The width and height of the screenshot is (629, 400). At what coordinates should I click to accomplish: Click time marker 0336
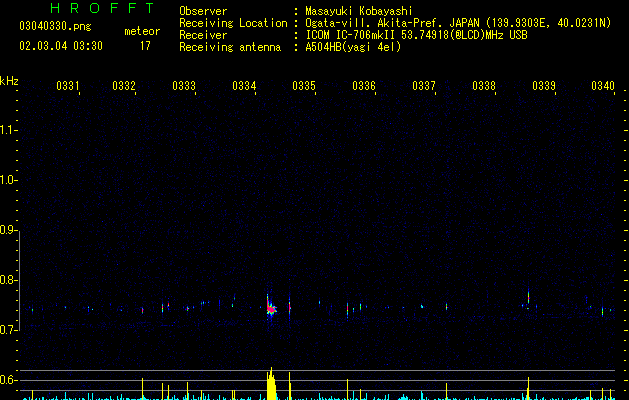tap(364, 85)
